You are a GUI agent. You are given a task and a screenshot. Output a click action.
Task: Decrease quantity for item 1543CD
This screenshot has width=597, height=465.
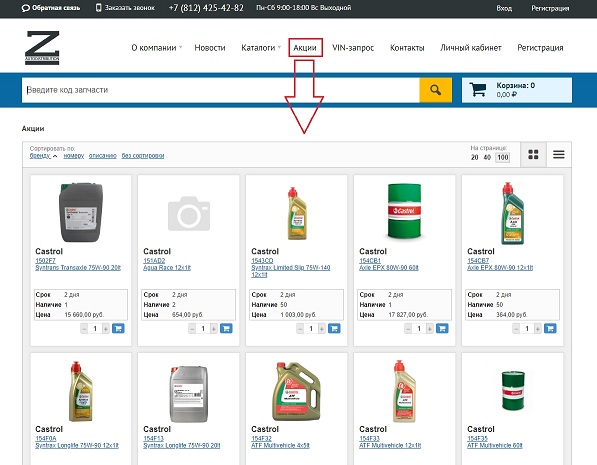coord(300,328)
